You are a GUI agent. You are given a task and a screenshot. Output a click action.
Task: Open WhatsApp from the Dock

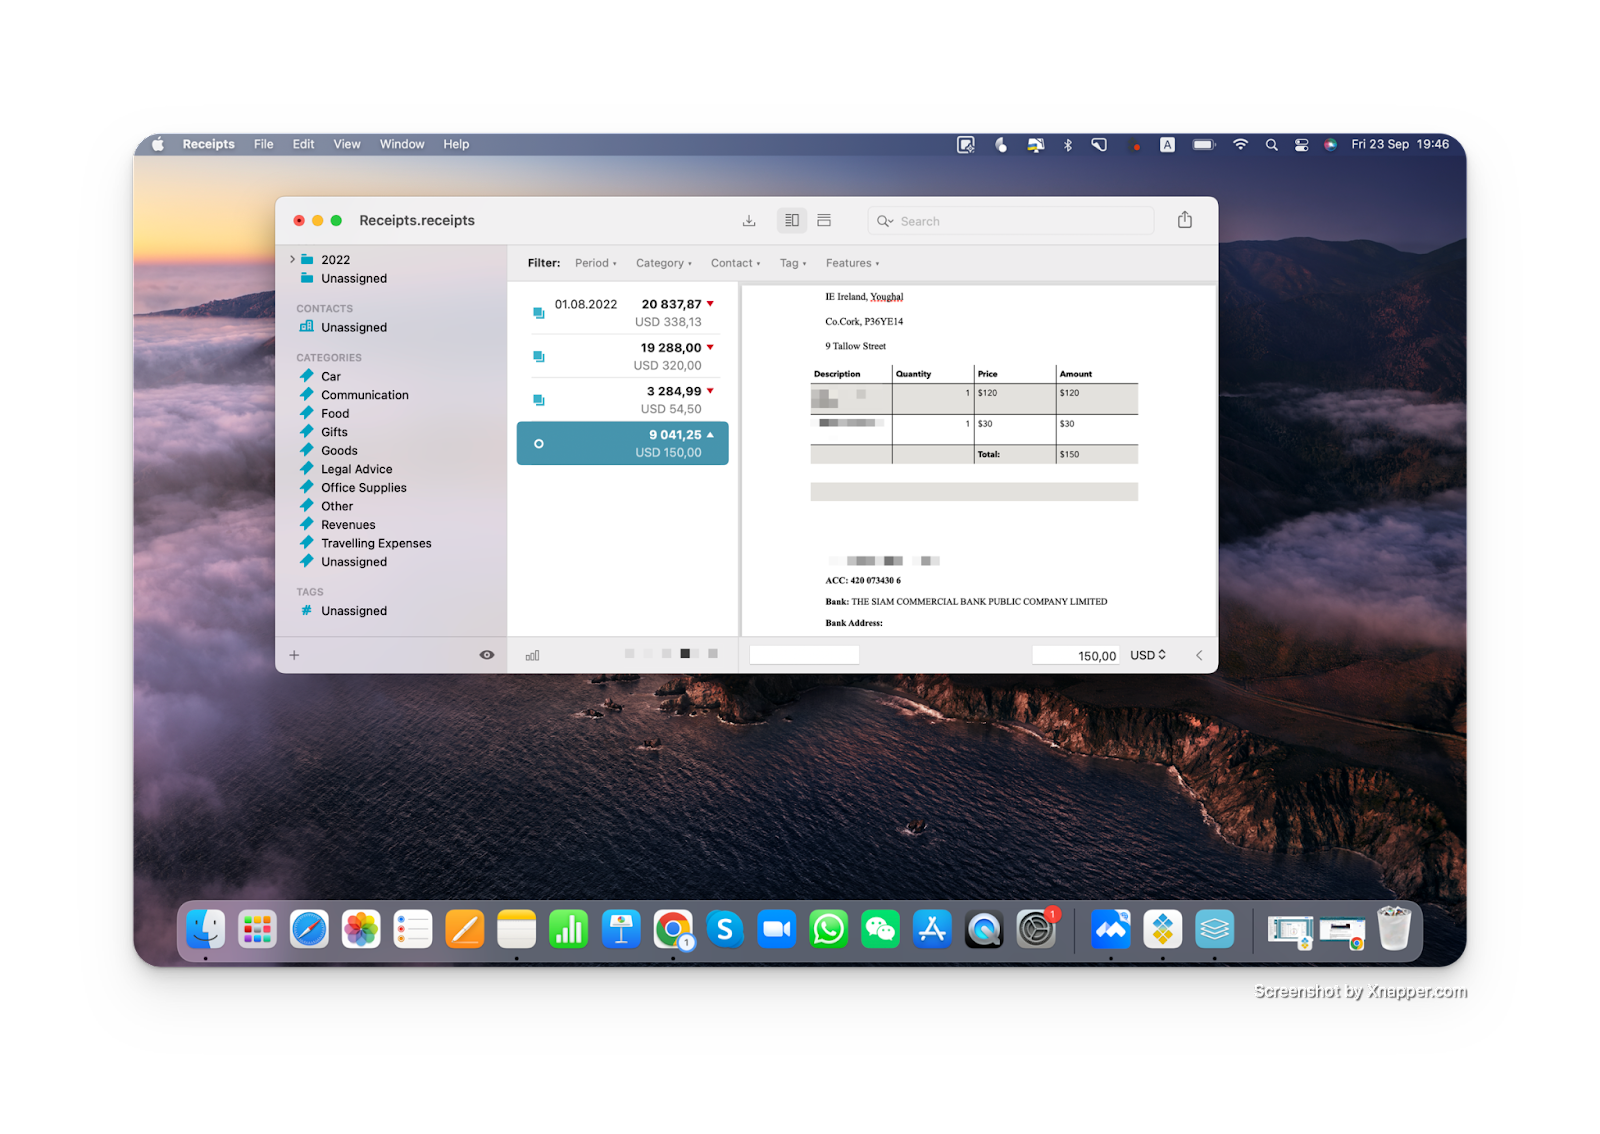point(829,930)
